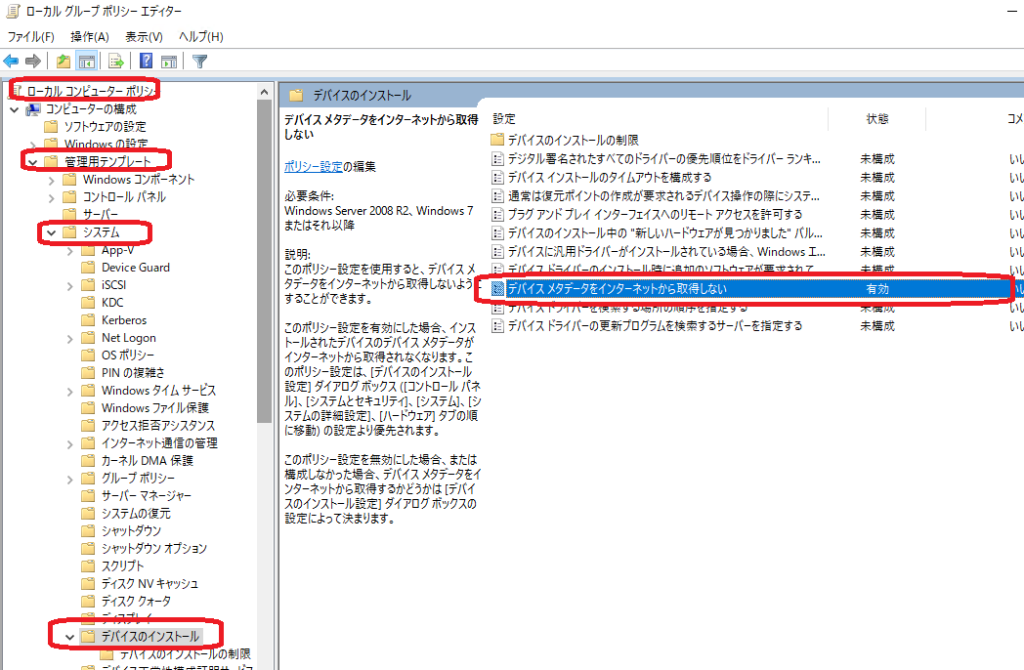Viewport: 1024px width, 670px height.
Task: Click the Up one level folder icon
Action: (64, 60)
